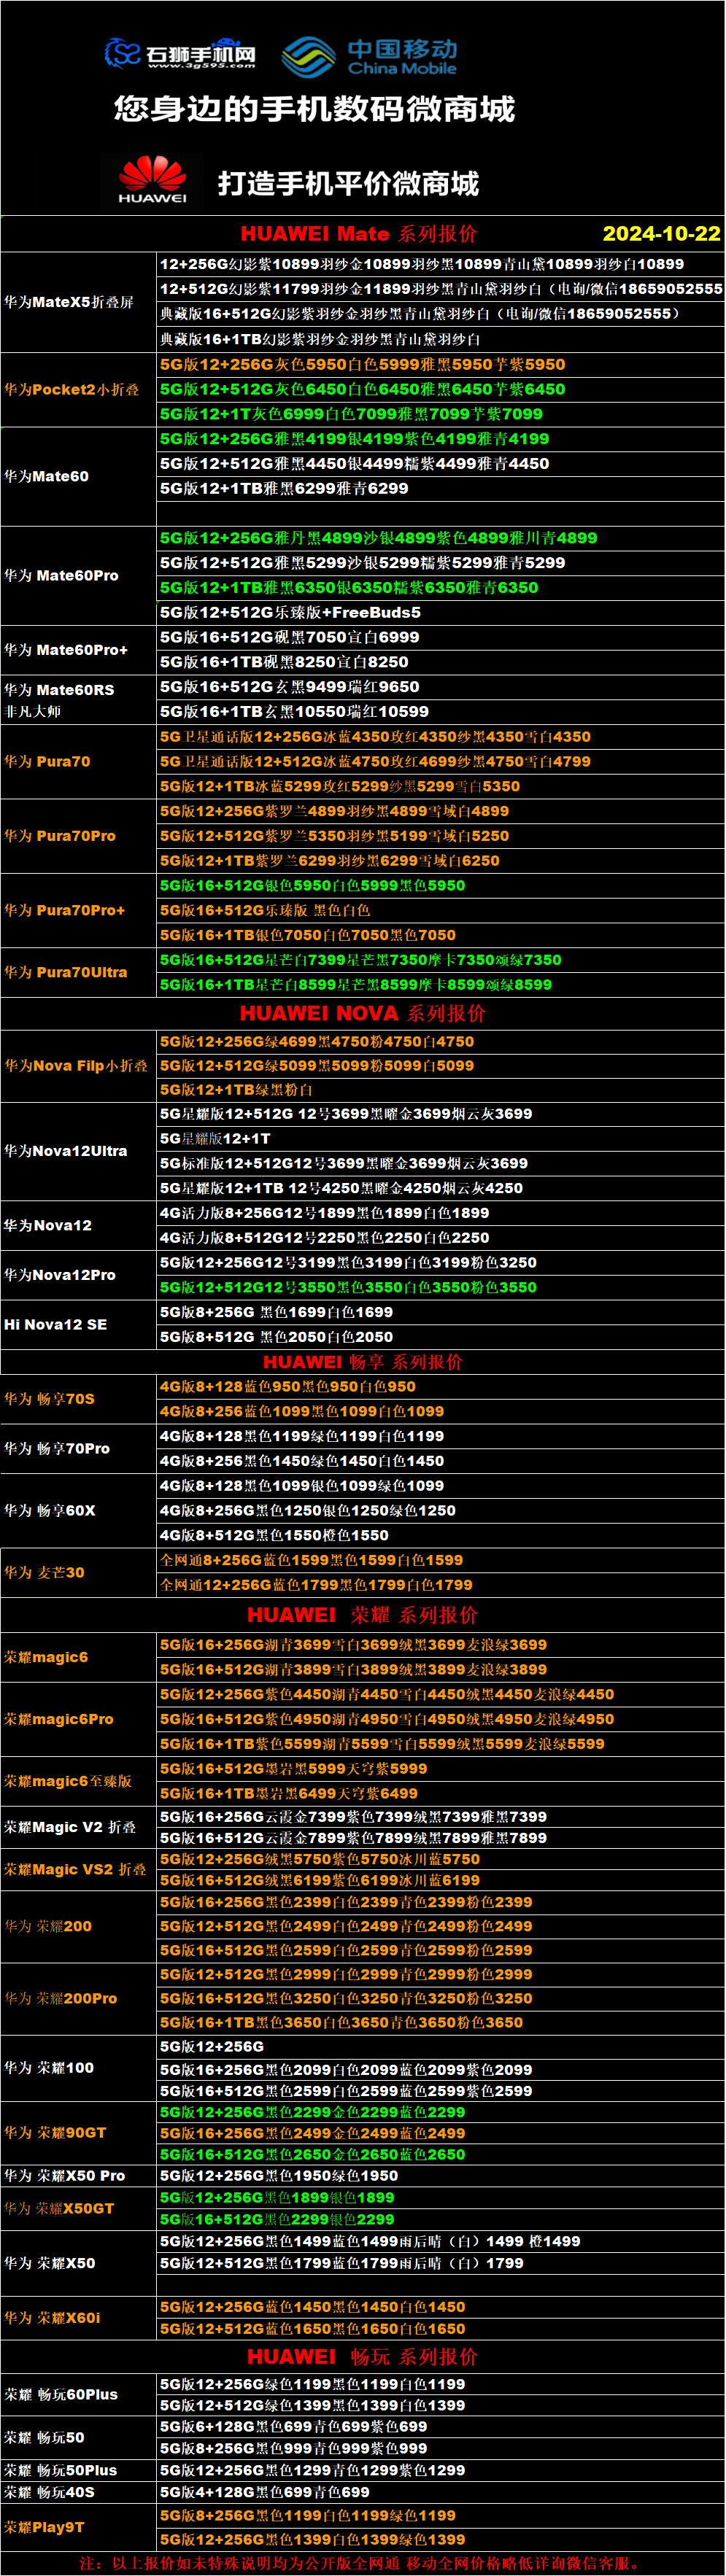The height and width of the screenshot is (2576, 726).
Task: Select the 华为 Mate60RS label
Action: click(x=59, y=690)
